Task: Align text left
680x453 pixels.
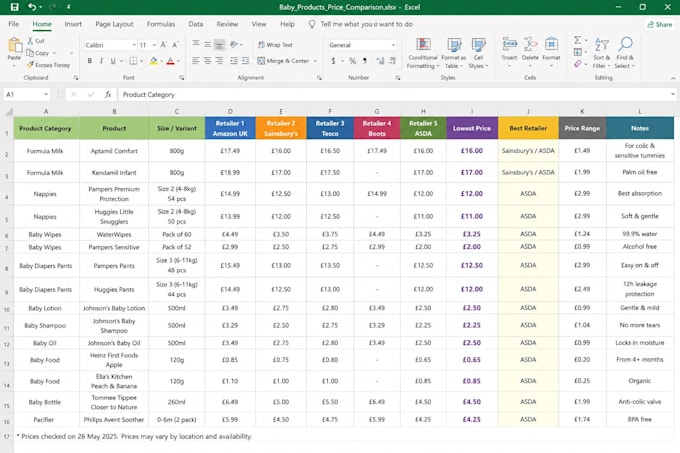Action: coord(196,61)
